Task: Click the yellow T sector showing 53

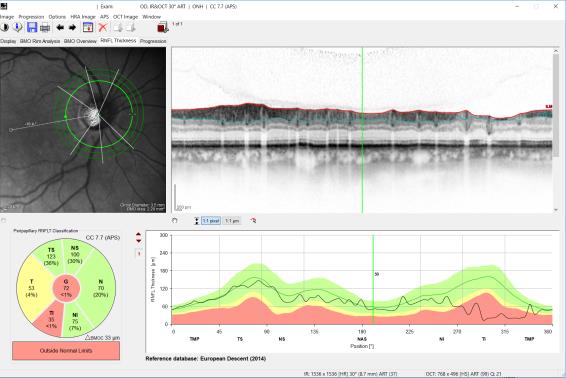Action: point(31,288)
